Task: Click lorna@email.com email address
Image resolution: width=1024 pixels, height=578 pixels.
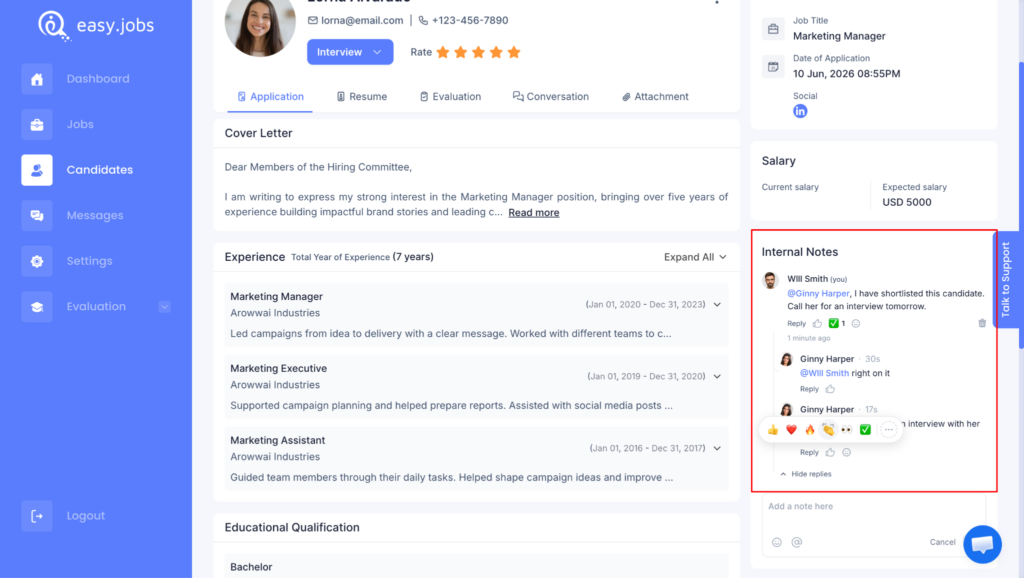Action: 362,20
